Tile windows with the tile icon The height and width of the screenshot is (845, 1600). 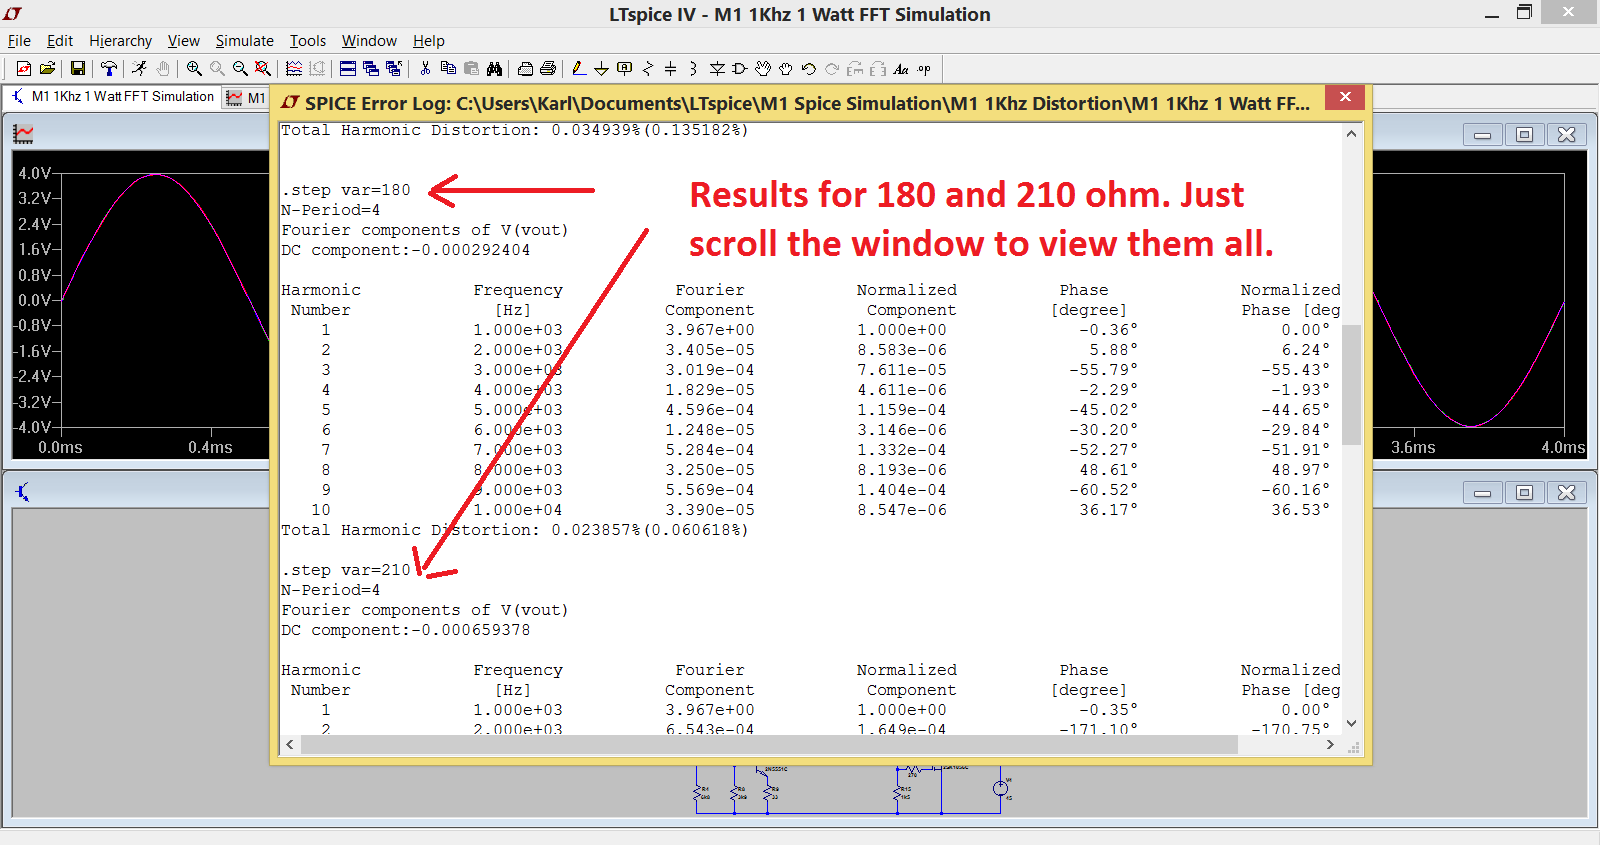tap(348, 69)
